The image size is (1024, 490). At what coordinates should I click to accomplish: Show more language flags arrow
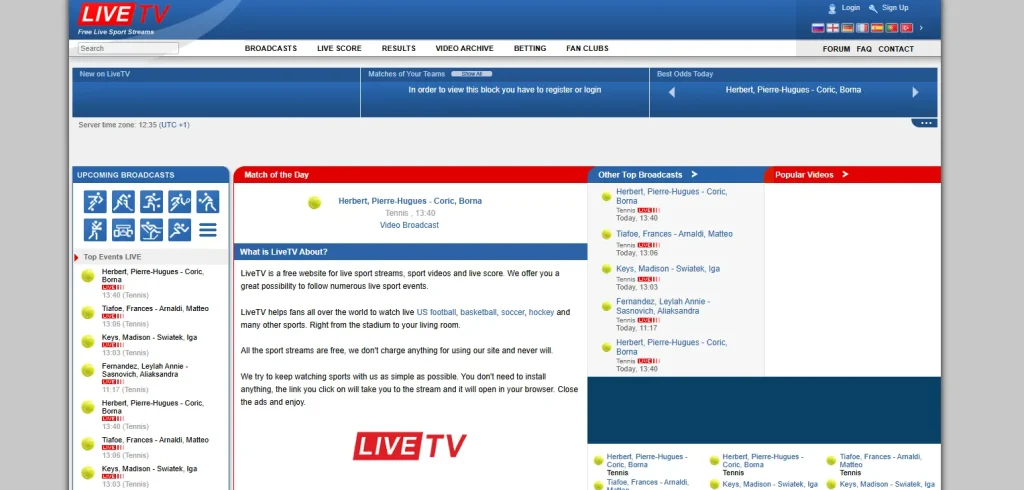click(921, 28)
